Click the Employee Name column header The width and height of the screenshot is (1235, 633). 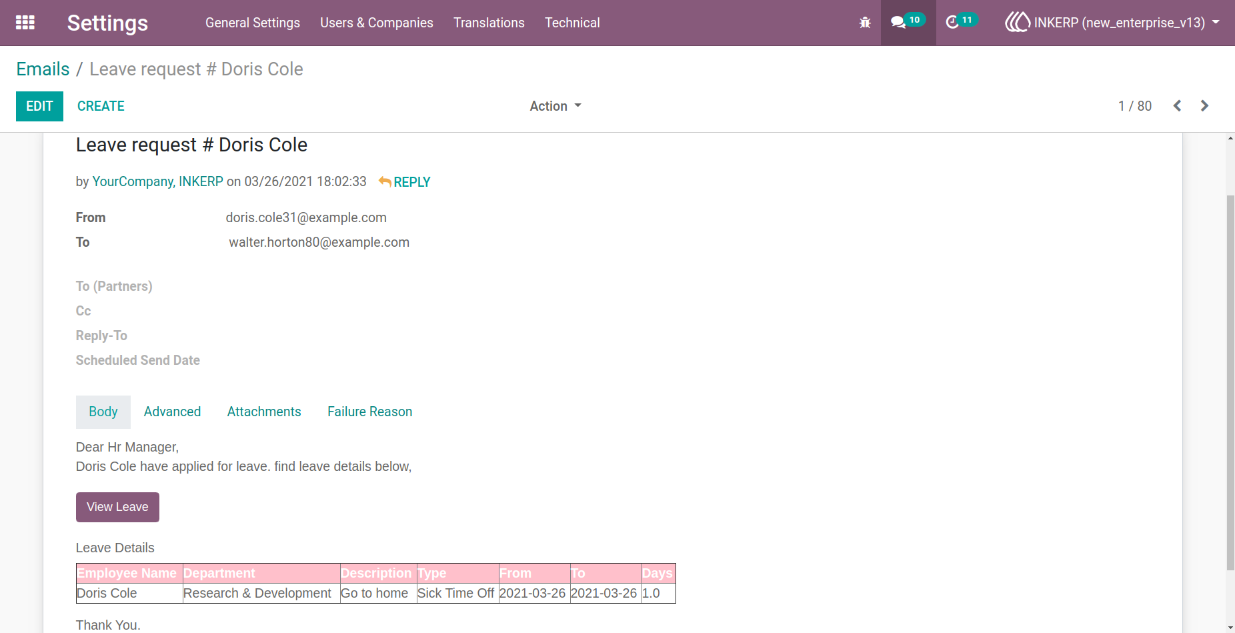click(x=127, y=573)
